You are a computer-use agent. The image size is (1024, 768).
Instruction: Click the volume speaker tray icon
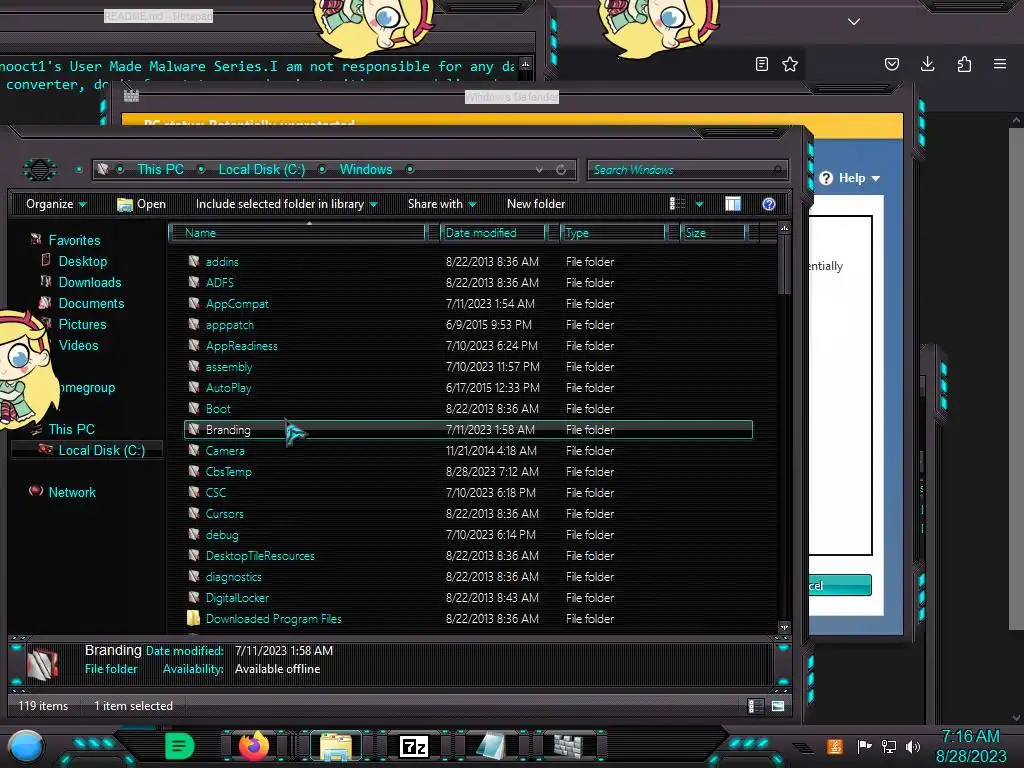pyautogui.click(x=913, y=746)
